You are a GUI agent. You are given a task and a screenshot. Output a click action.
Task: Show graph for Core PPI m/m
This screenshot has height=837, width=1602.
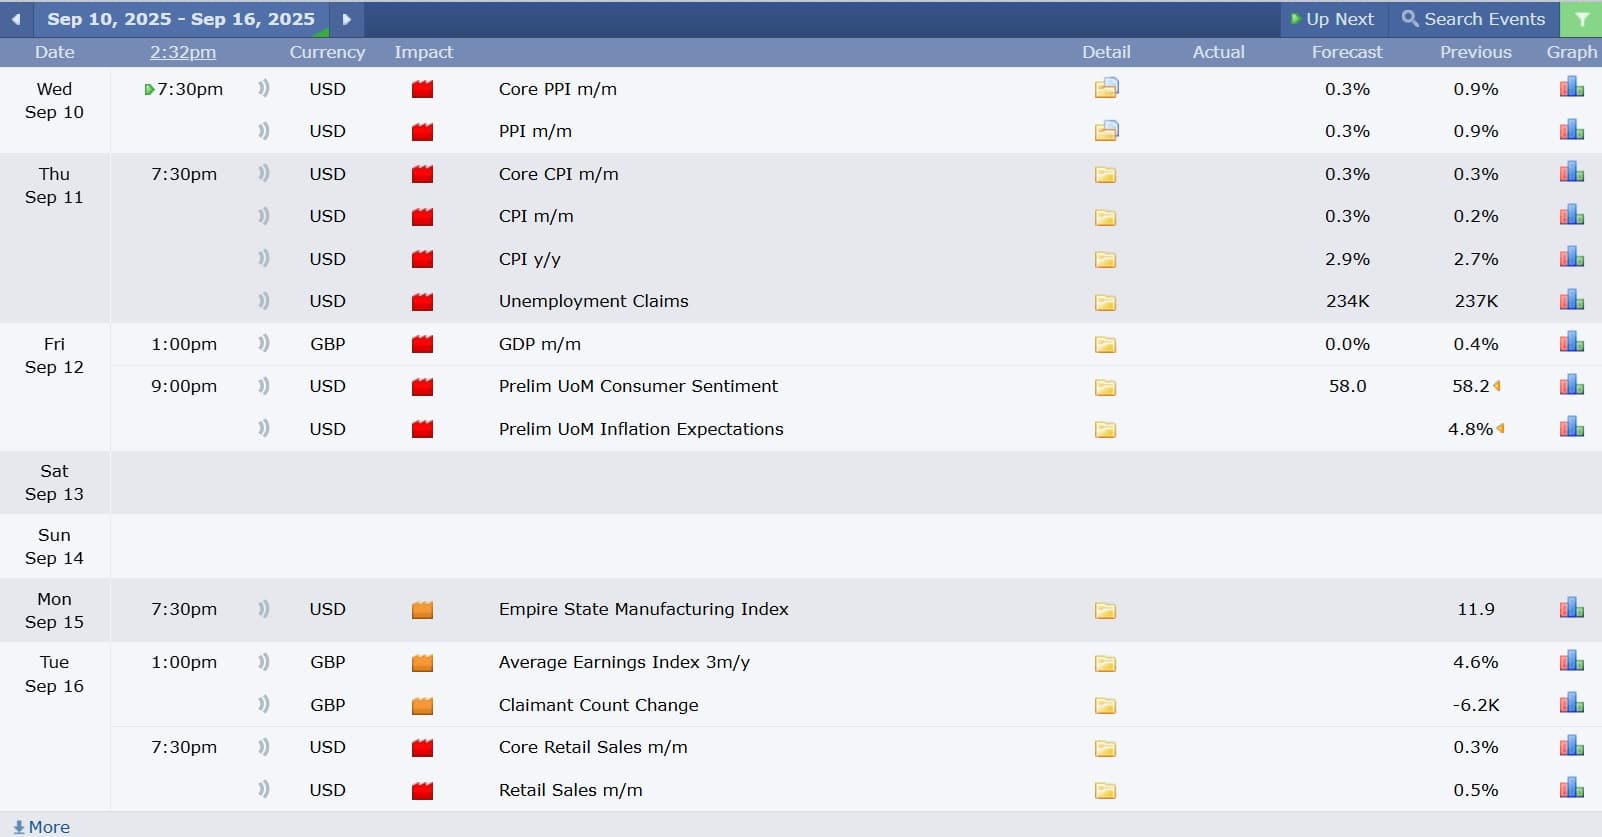pyautogui.click(x=1572, y=88)
